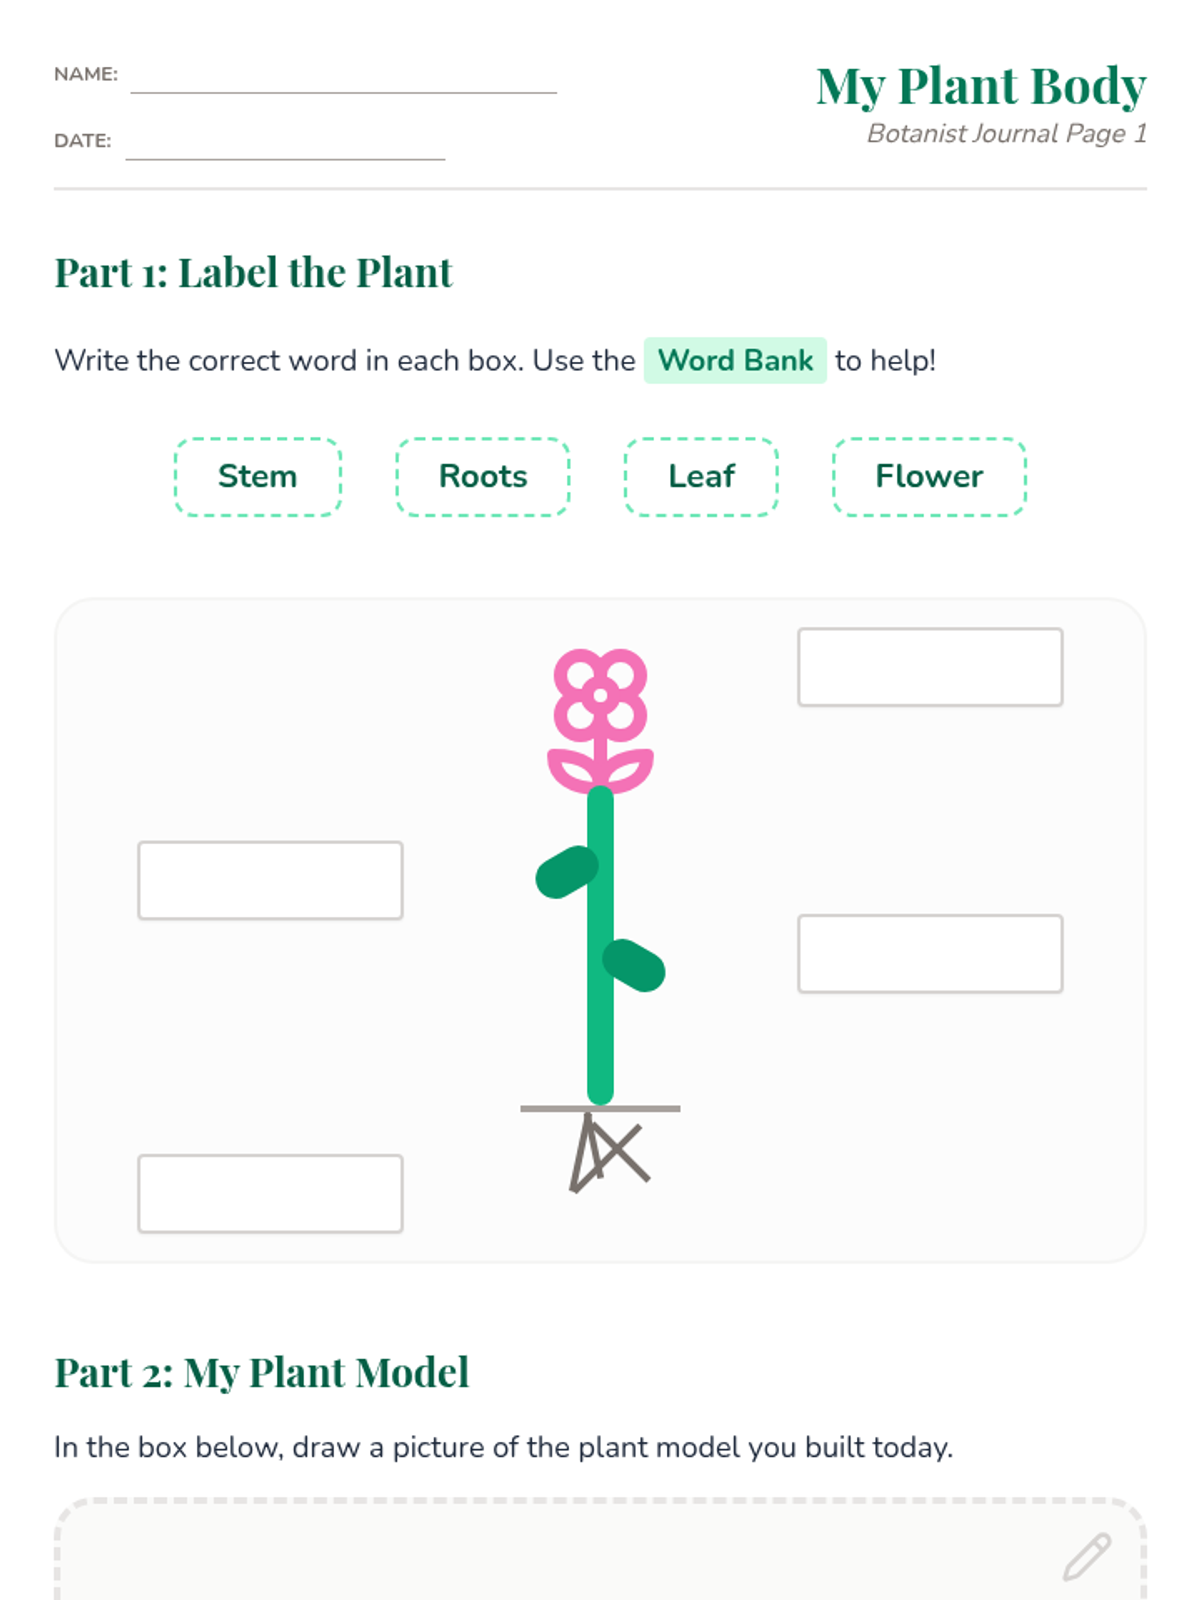
Task: Click the green stem of the plant
Action: 600,945
